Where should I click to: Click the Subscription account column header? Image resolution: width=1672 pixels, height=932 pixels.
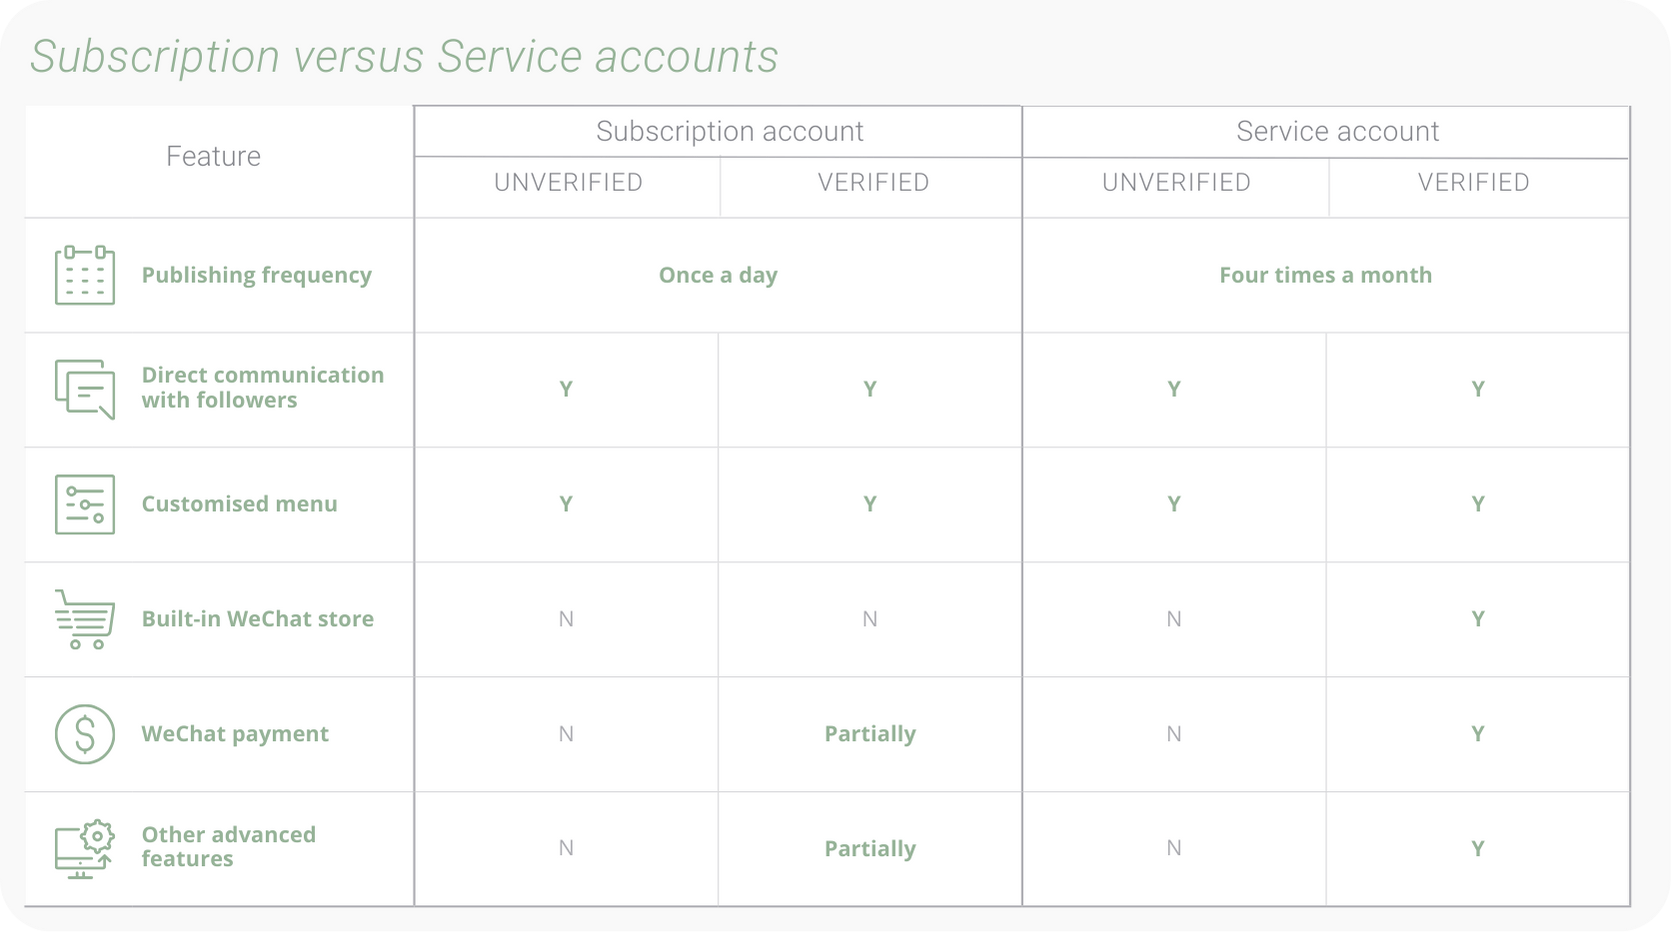[x=729, y=131]
